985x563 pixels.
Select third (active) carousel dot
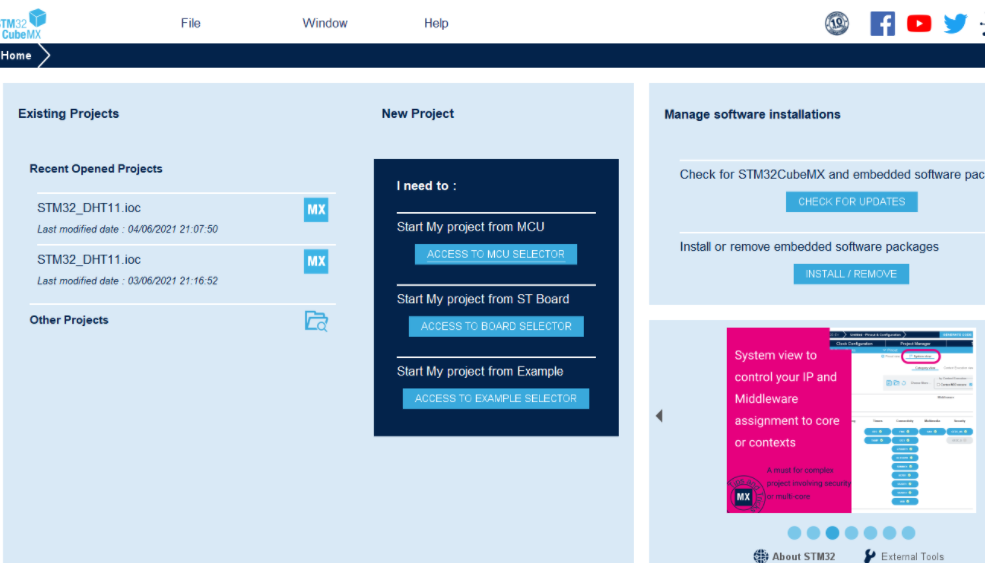pos(832,533)
